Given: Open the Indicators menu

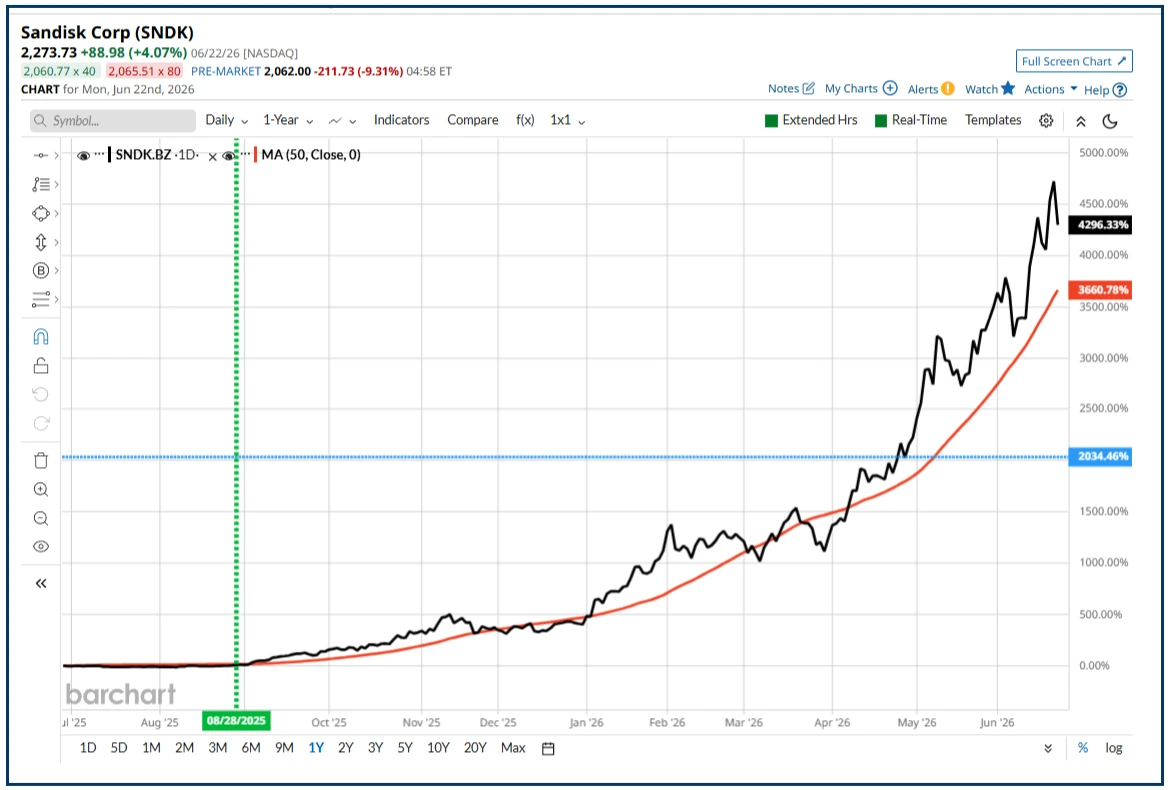Looking at the screenshot, I should [x=402, y=120].
